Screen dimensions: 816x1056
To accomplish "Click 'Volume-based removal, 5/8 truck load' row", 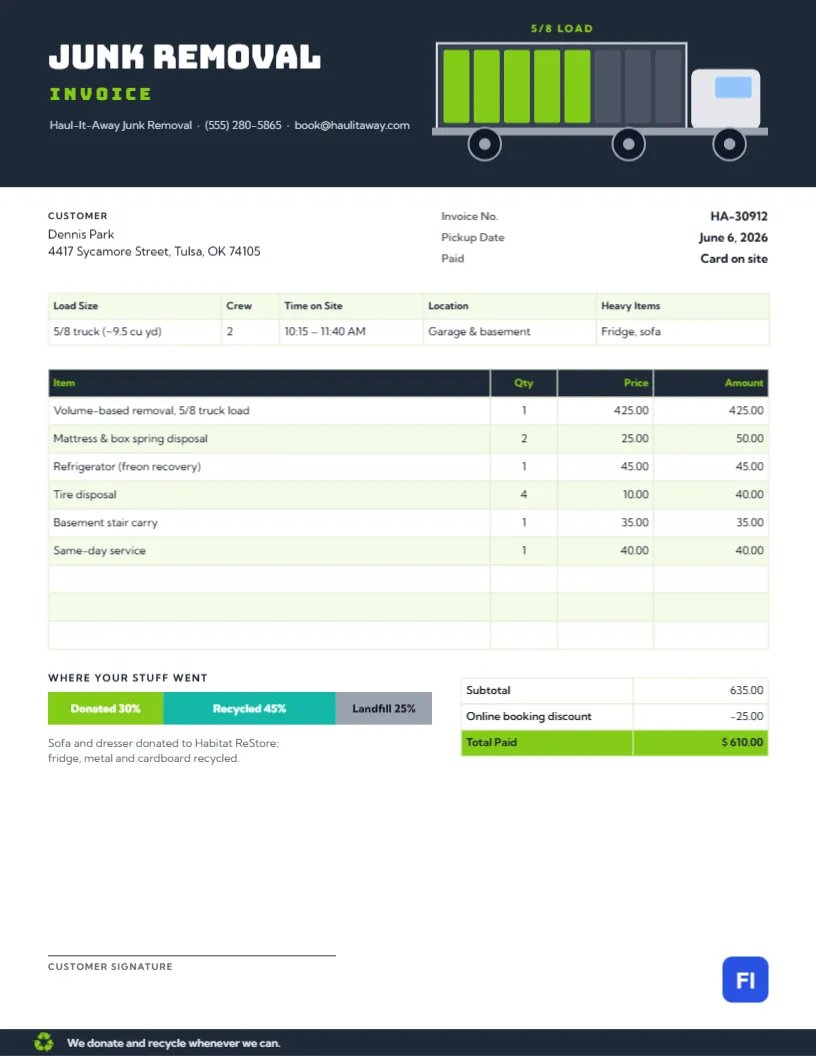I will 408,410.
